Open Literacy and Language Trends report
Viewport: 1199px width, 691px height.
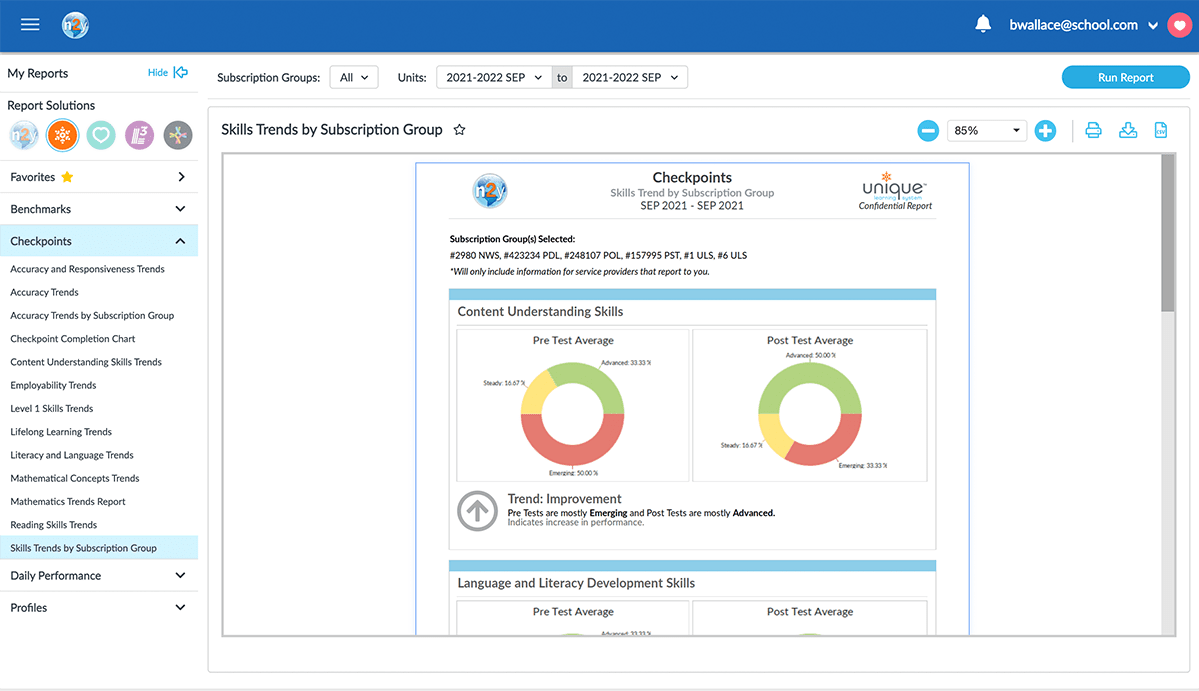[x=72, y=456]
